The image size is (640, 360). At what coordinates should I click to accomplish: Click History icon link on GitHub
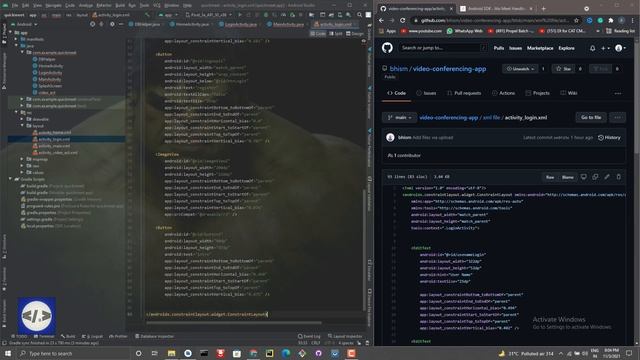point(609,138)
